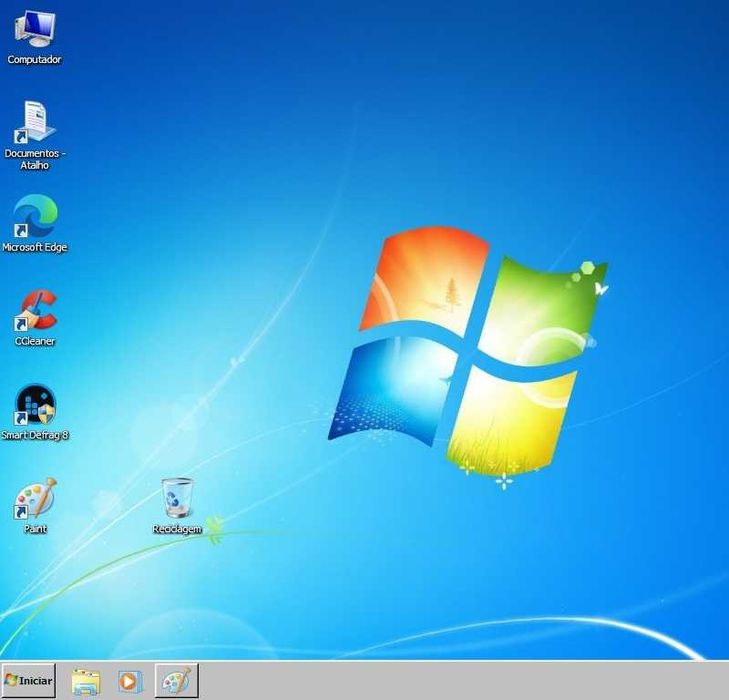This screenshot has height=700, width=729.
Task: Click the "Microsoft Edge" label text
Action: pyautogui.click(x=35, y=247)
